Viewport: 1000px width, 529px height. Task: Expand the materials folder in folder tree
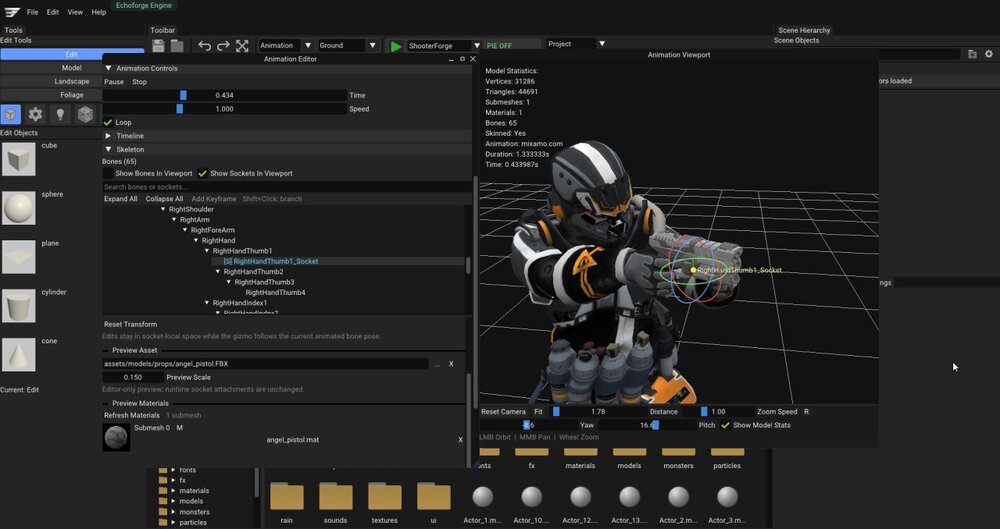pos(173,491)
